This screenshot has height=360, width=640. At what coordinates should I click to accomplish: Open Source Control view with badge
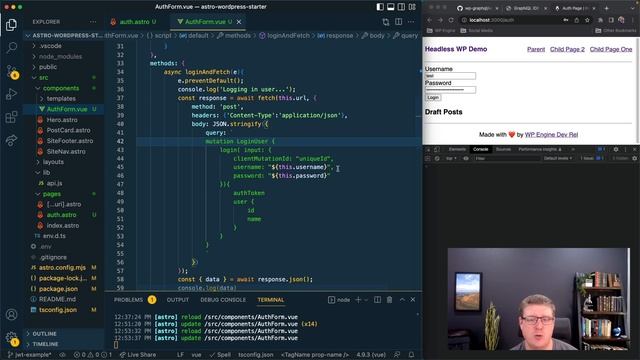pos(11,72)
